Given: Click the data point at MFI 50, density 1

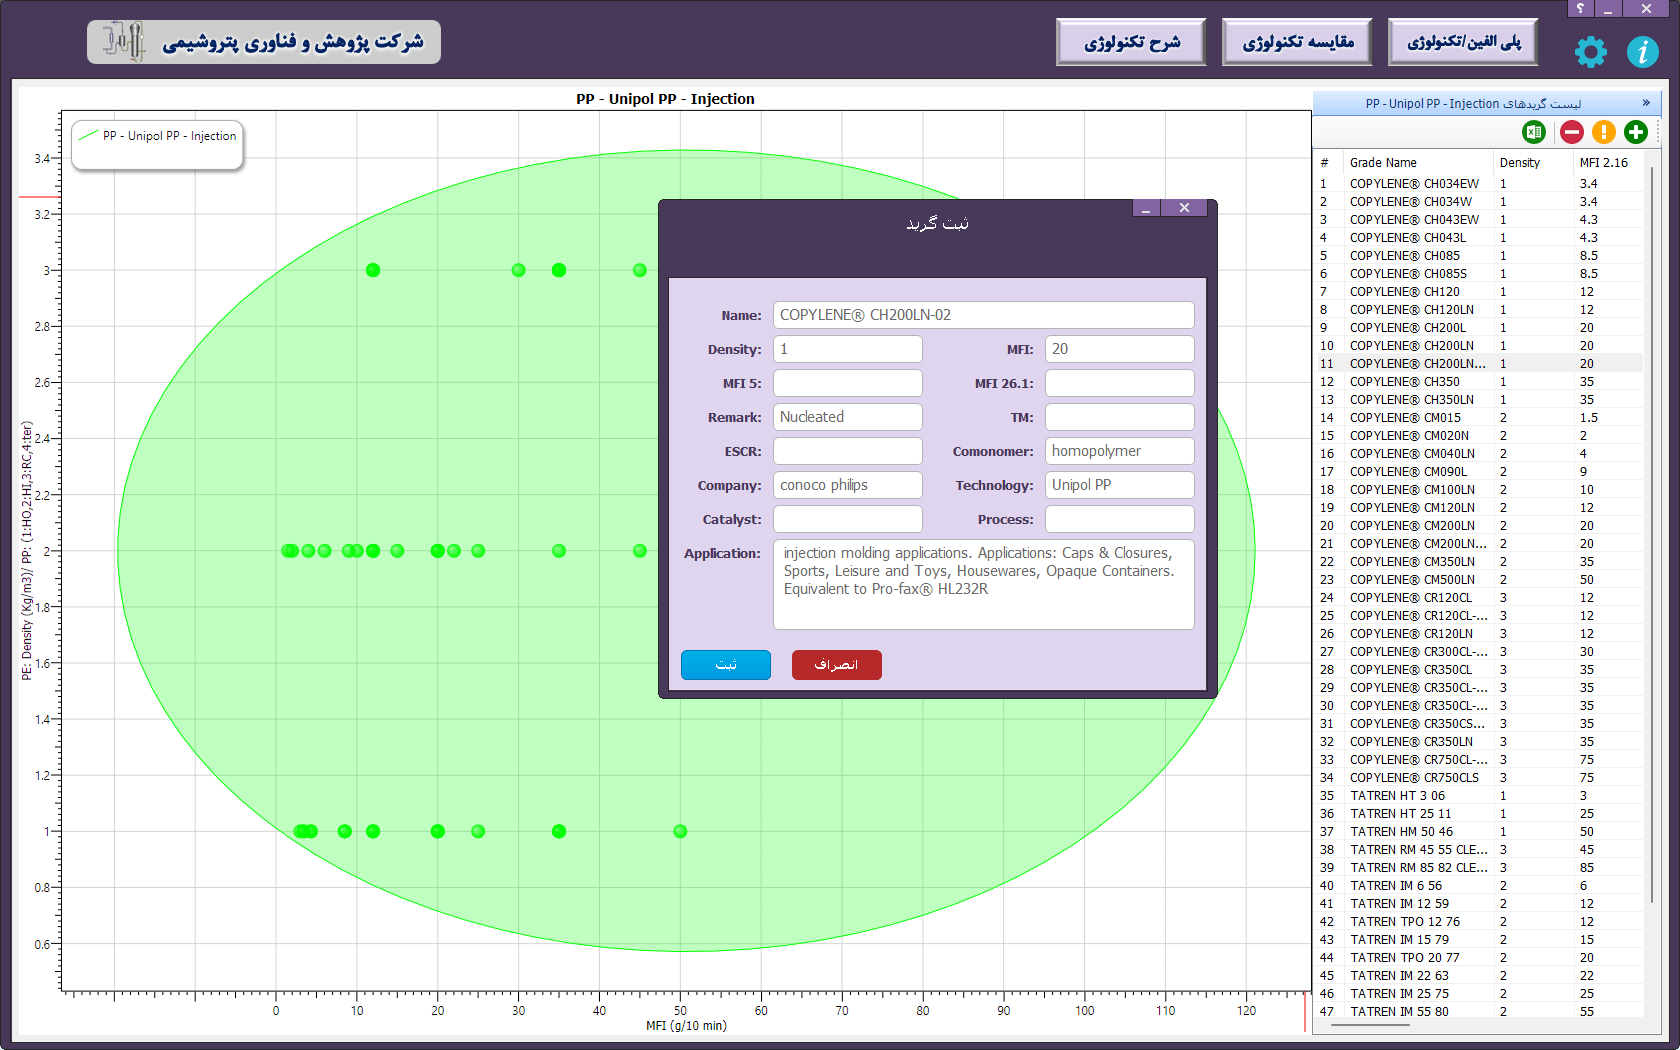Looking at the screenshot, I should click(x=680, y=831).
